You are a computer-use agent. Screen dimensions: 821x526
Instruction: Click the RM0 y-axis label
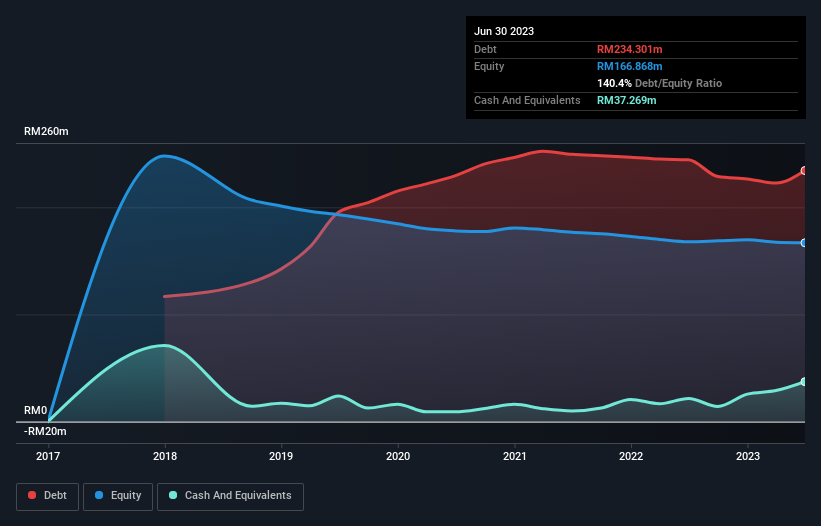tap(36, 410)
